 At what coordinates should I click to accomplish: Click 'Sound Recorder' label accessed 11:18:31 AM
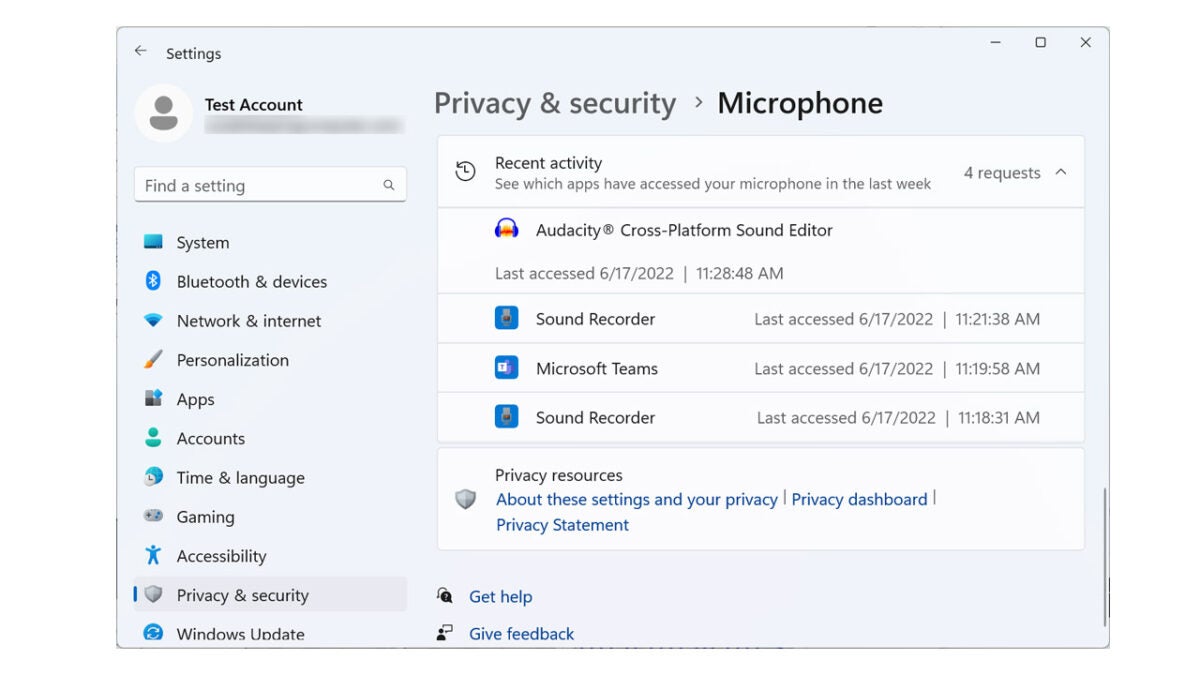pyautogui.click(x=595, y=417)
